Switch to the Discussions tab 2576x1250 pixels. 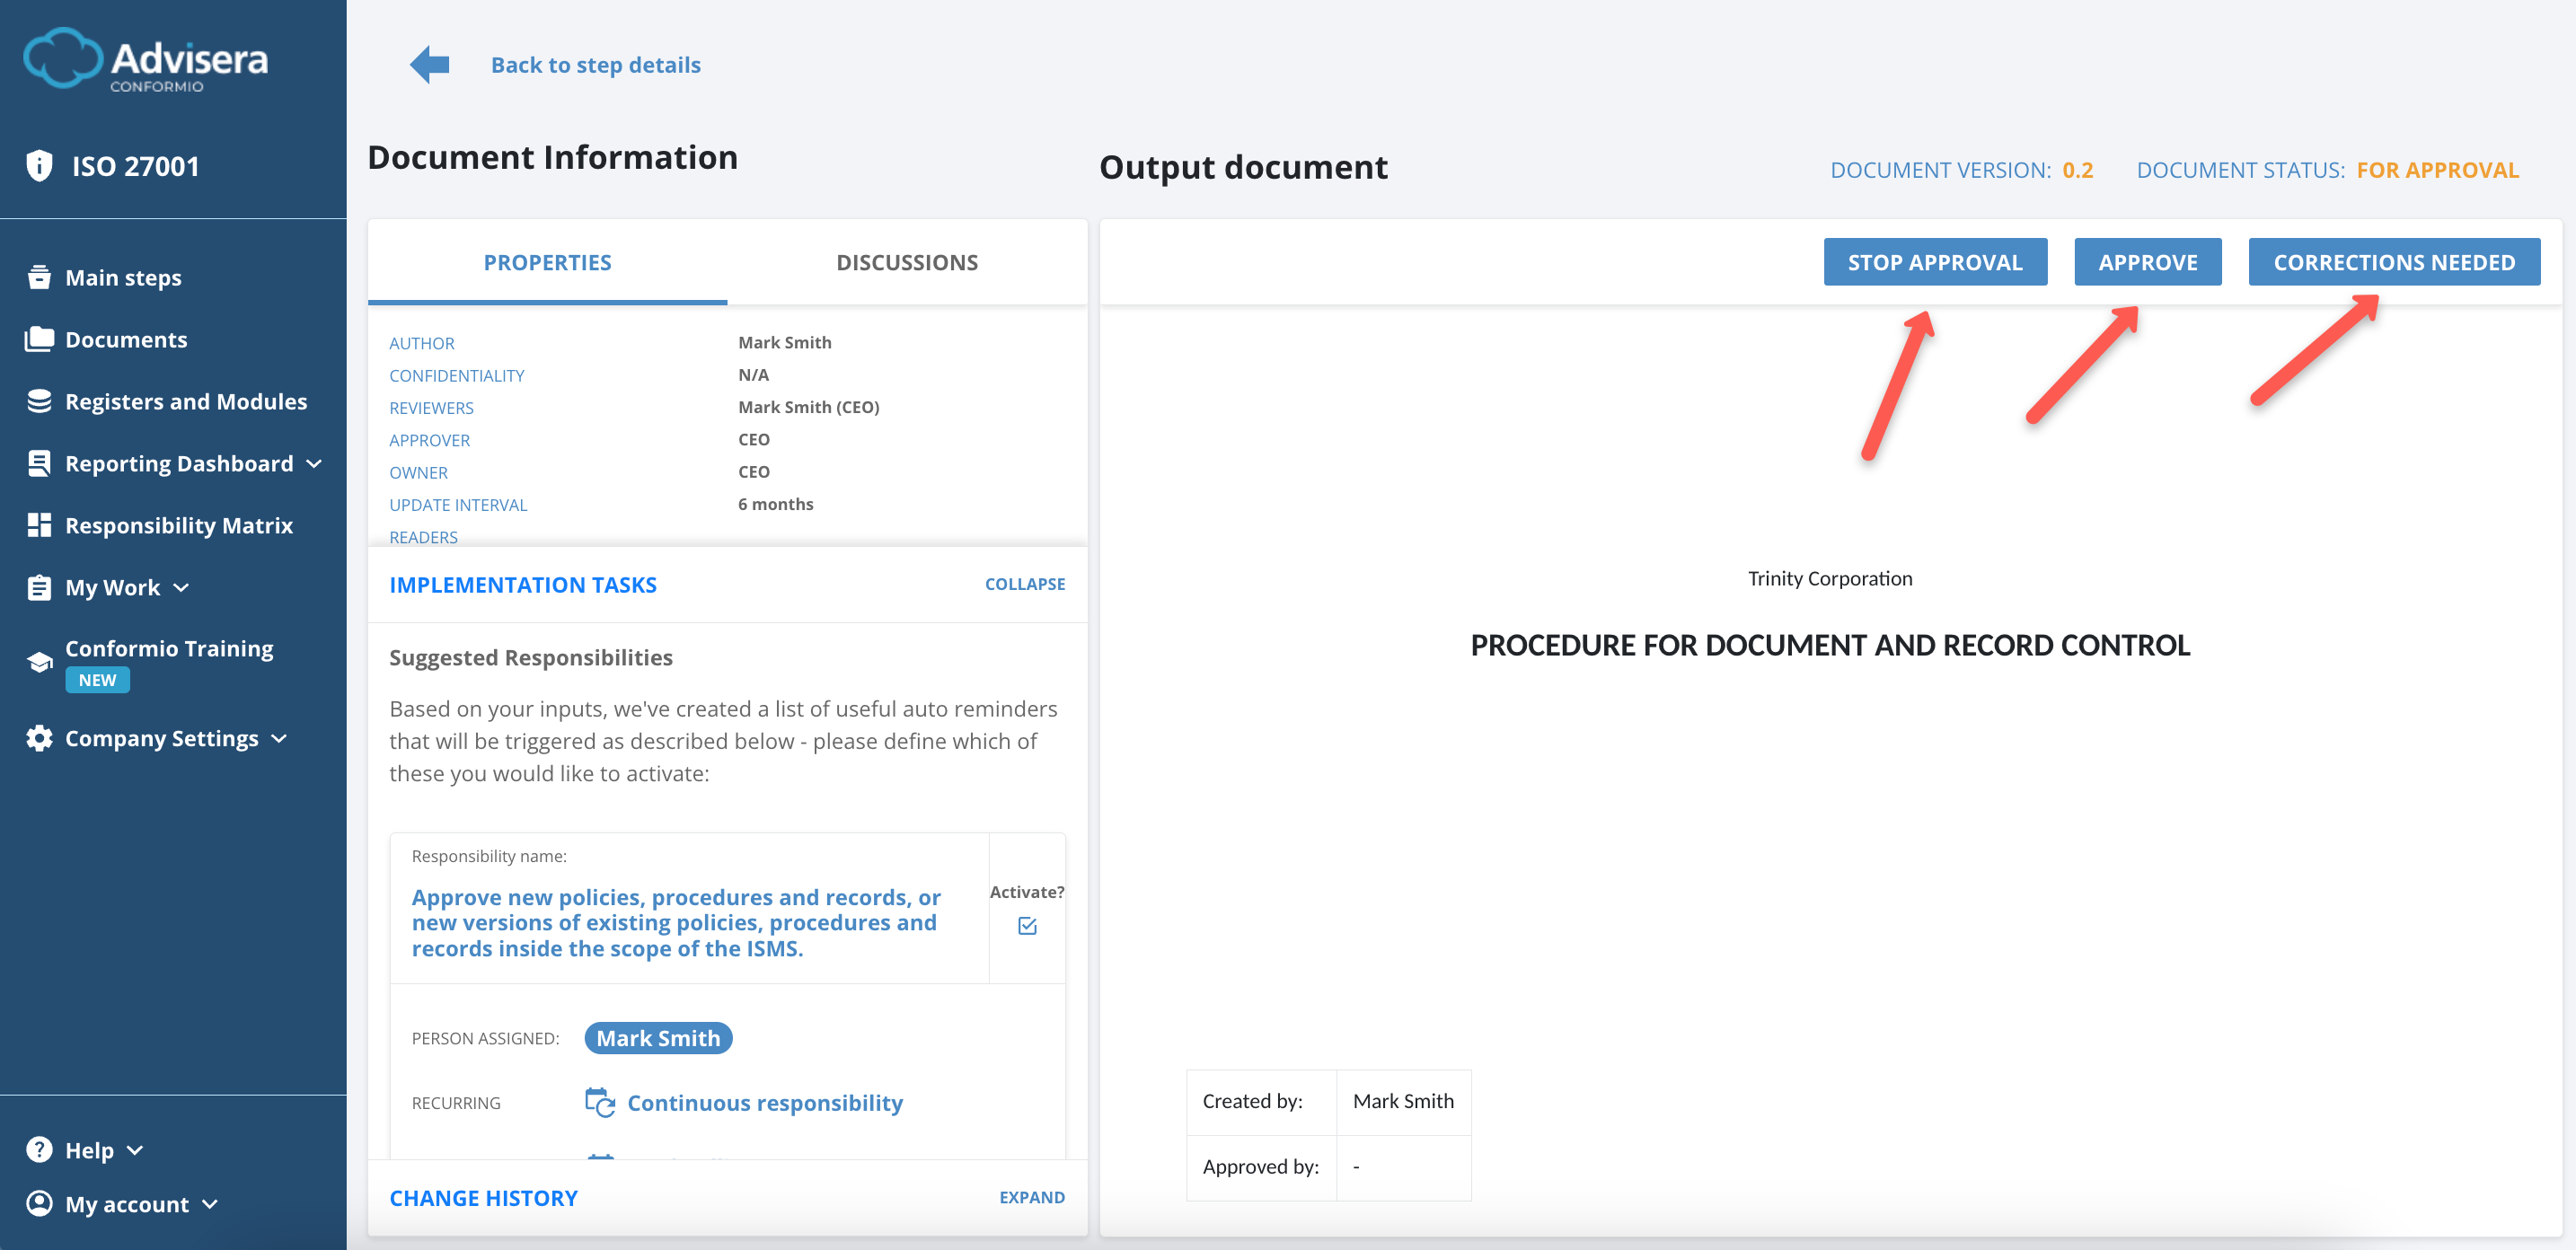click(907, 262)
